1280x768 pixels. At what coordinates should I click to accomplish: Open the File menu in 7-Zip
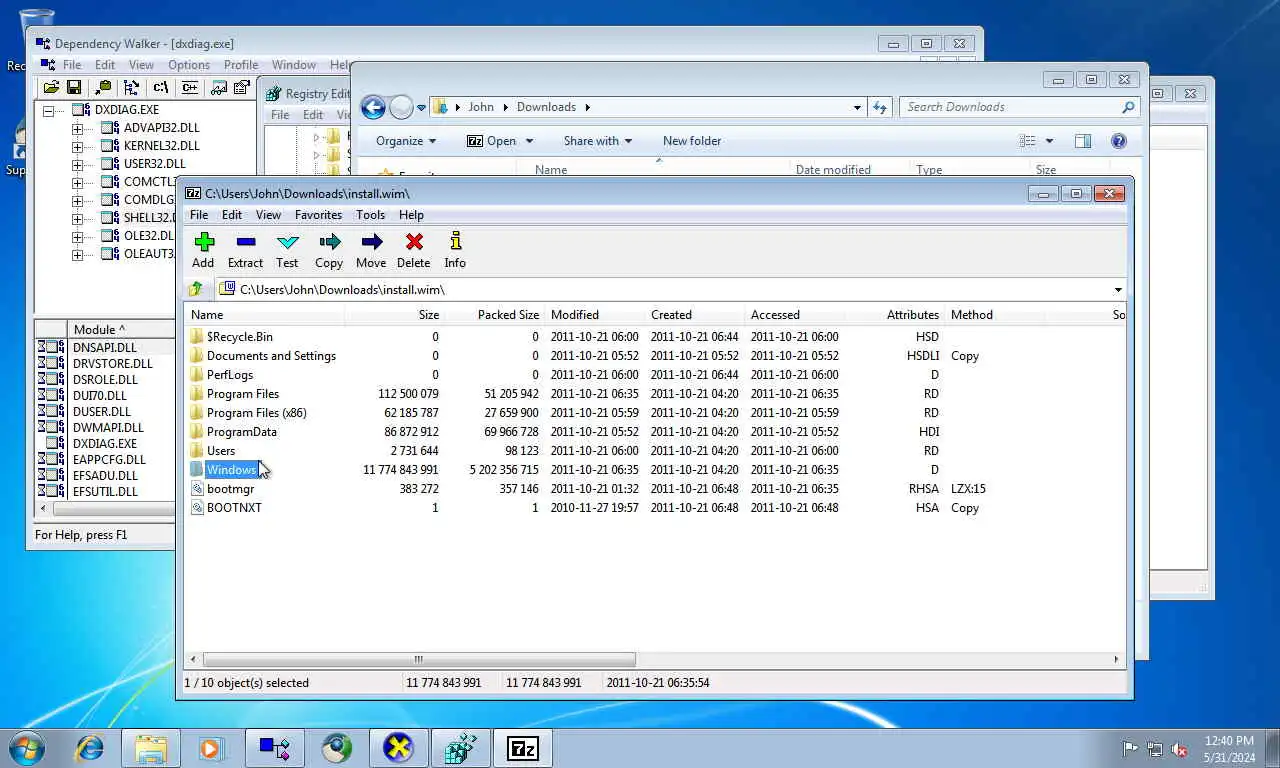(199, 215)
